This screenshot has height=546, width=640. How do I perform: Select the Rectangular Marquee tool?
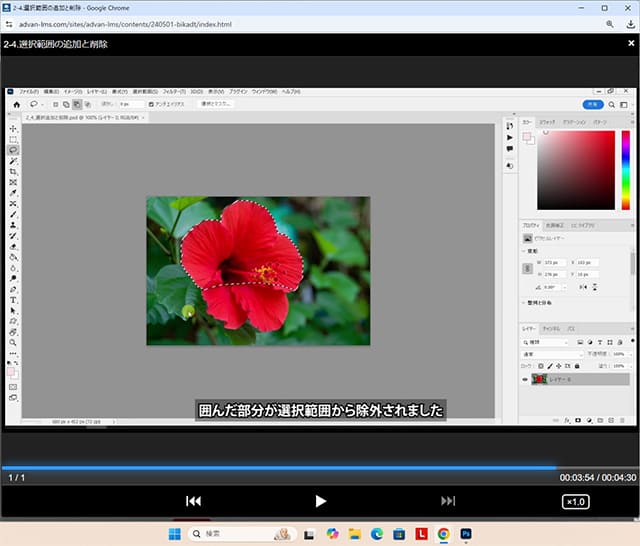tap(13, 139)
